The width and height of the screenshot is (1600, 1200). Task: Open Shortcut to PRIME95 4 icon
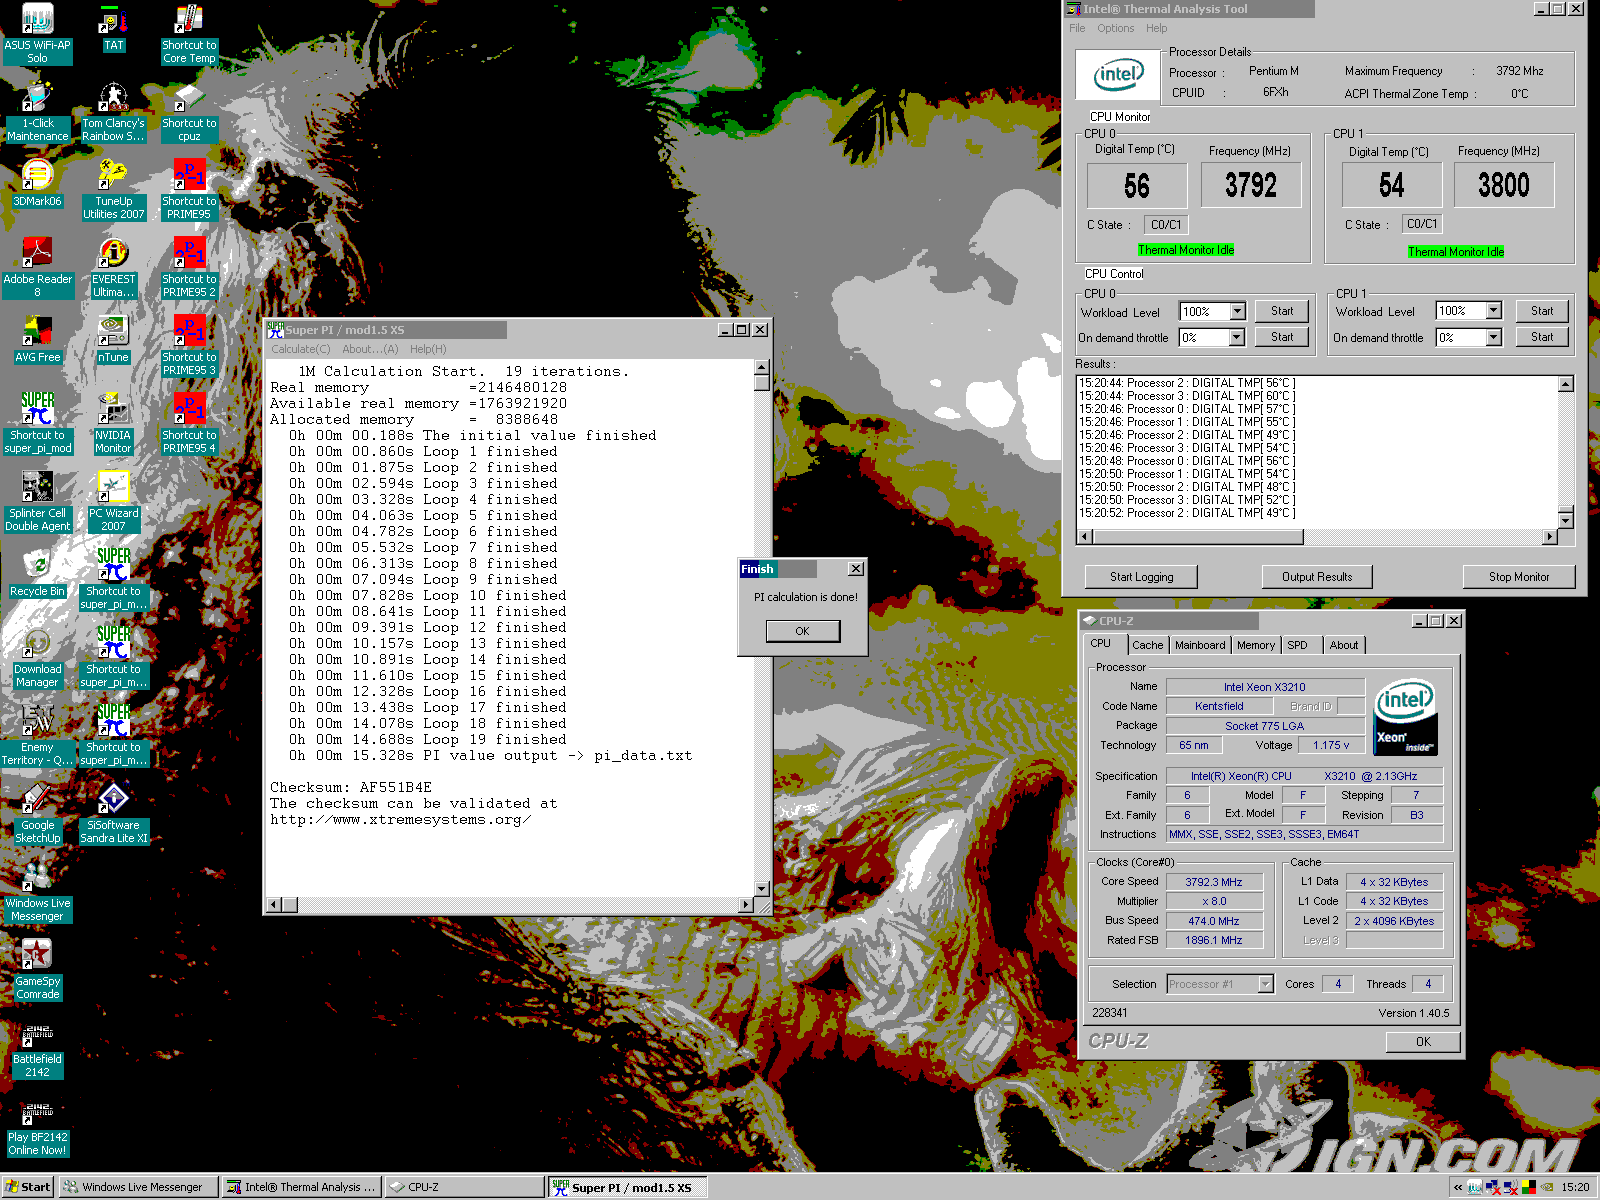click(x=189, y=424)
